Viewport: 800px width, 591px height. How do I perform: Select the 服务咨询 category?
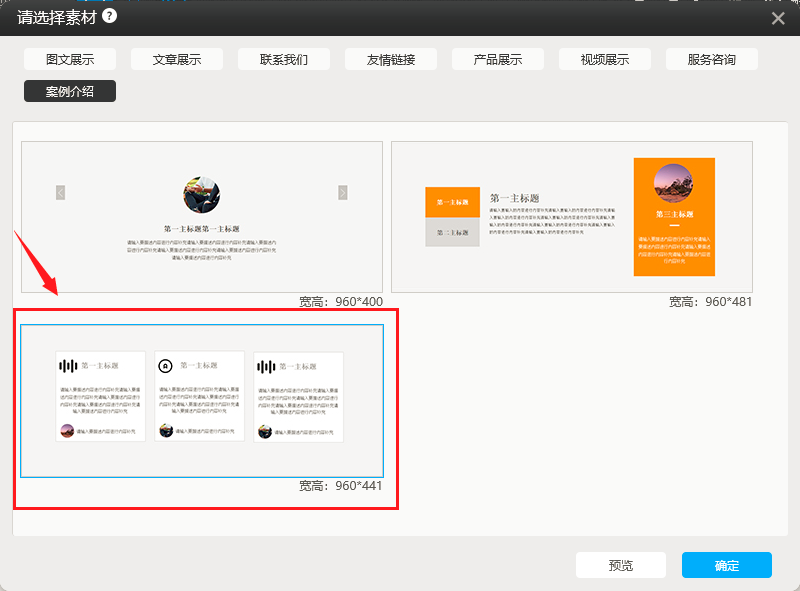[712, 59]
